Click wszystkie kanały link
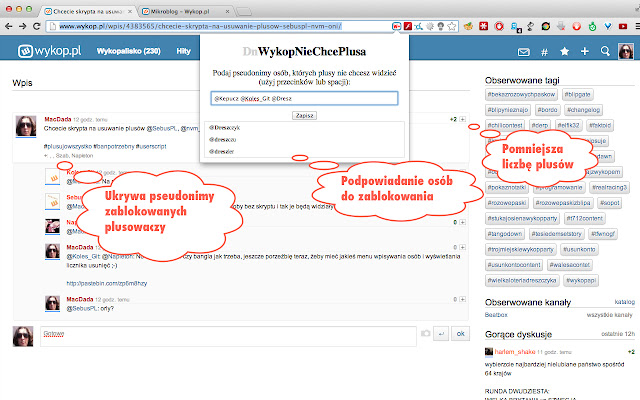 (609, 315)
